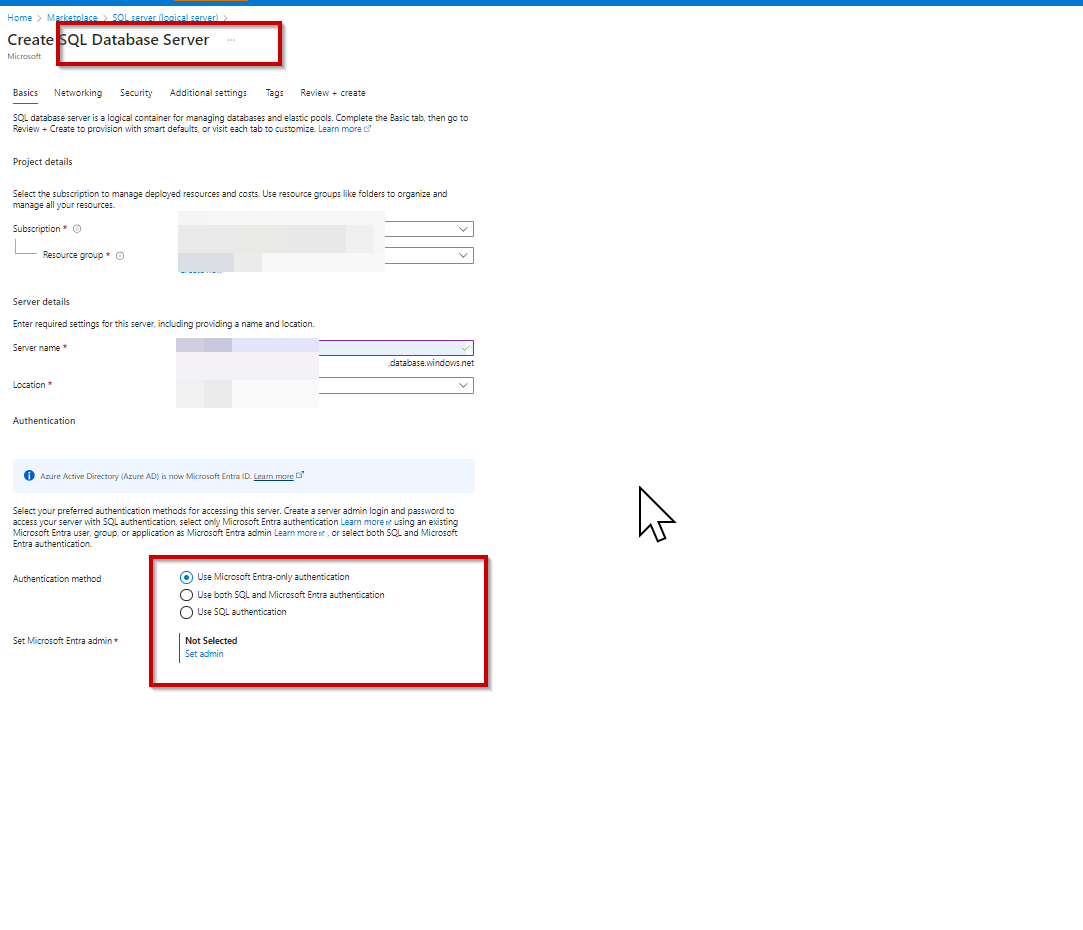Click the Server details heading
This screenshot has height=930, width=1083.
[41, 302]
